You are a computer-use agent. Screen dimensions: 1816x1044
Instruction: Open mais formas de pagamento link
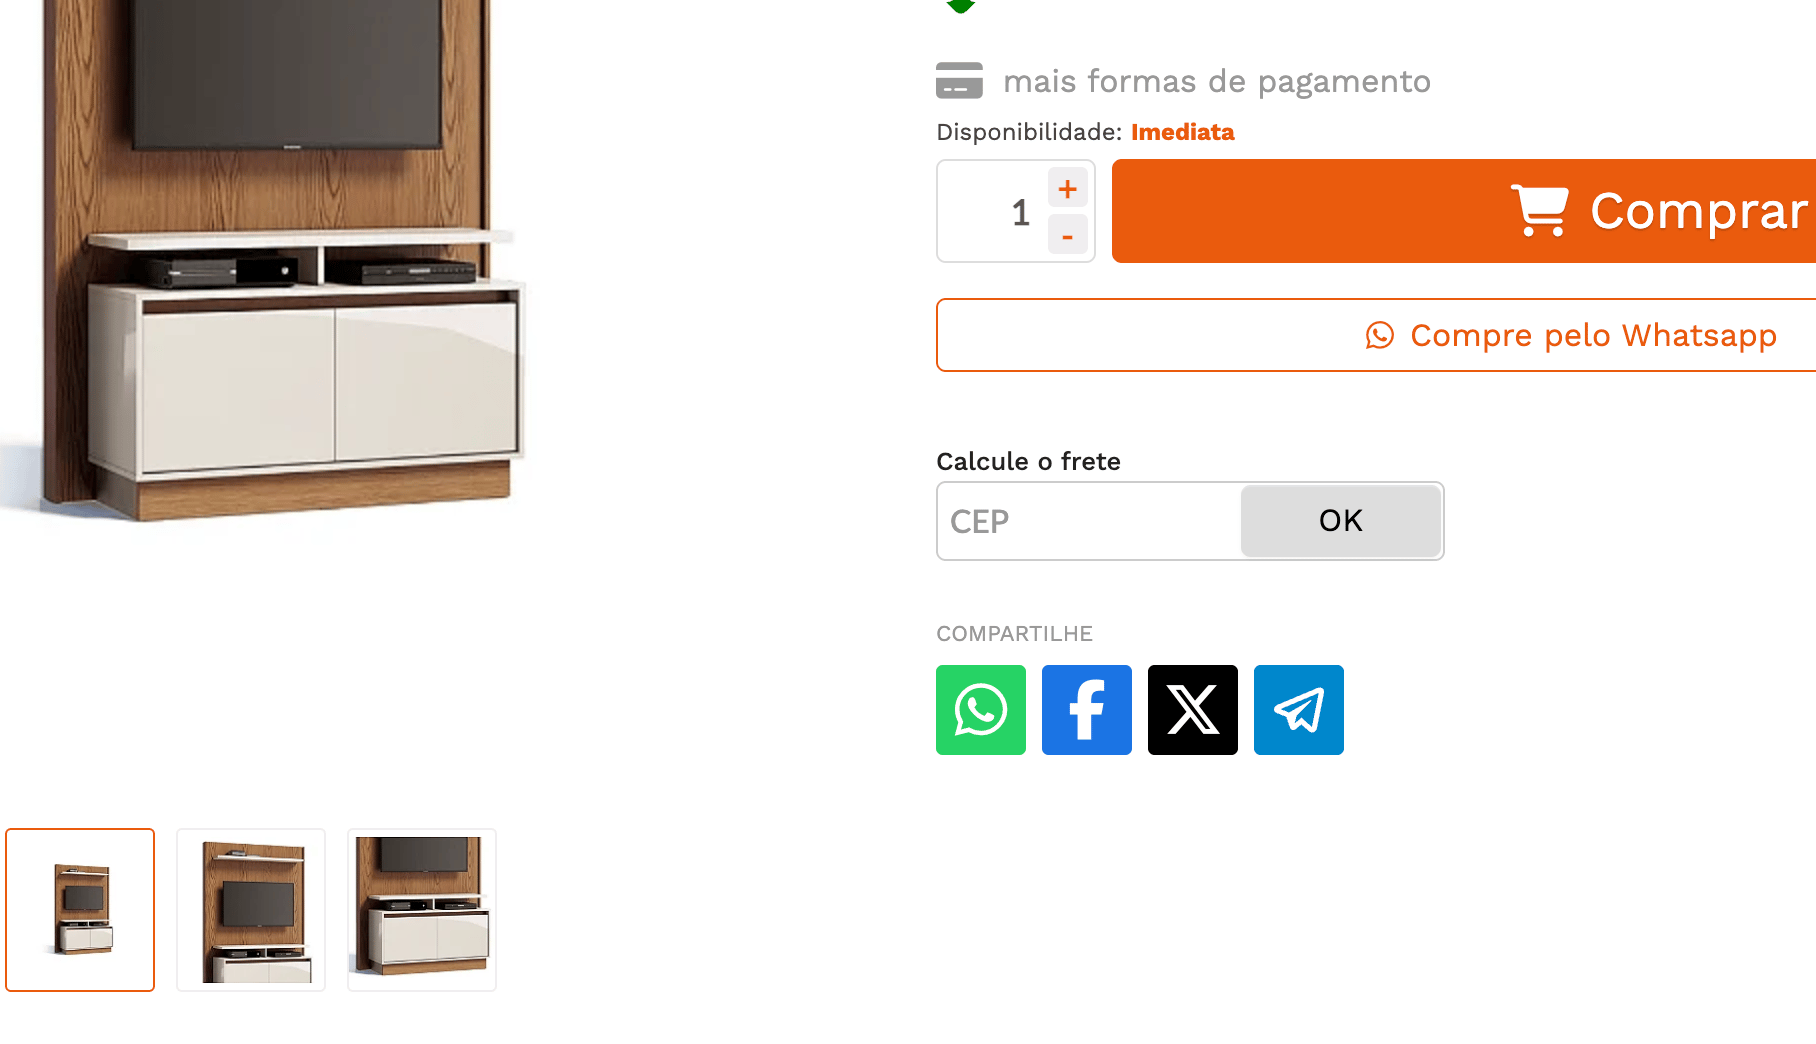point(1216,81)
